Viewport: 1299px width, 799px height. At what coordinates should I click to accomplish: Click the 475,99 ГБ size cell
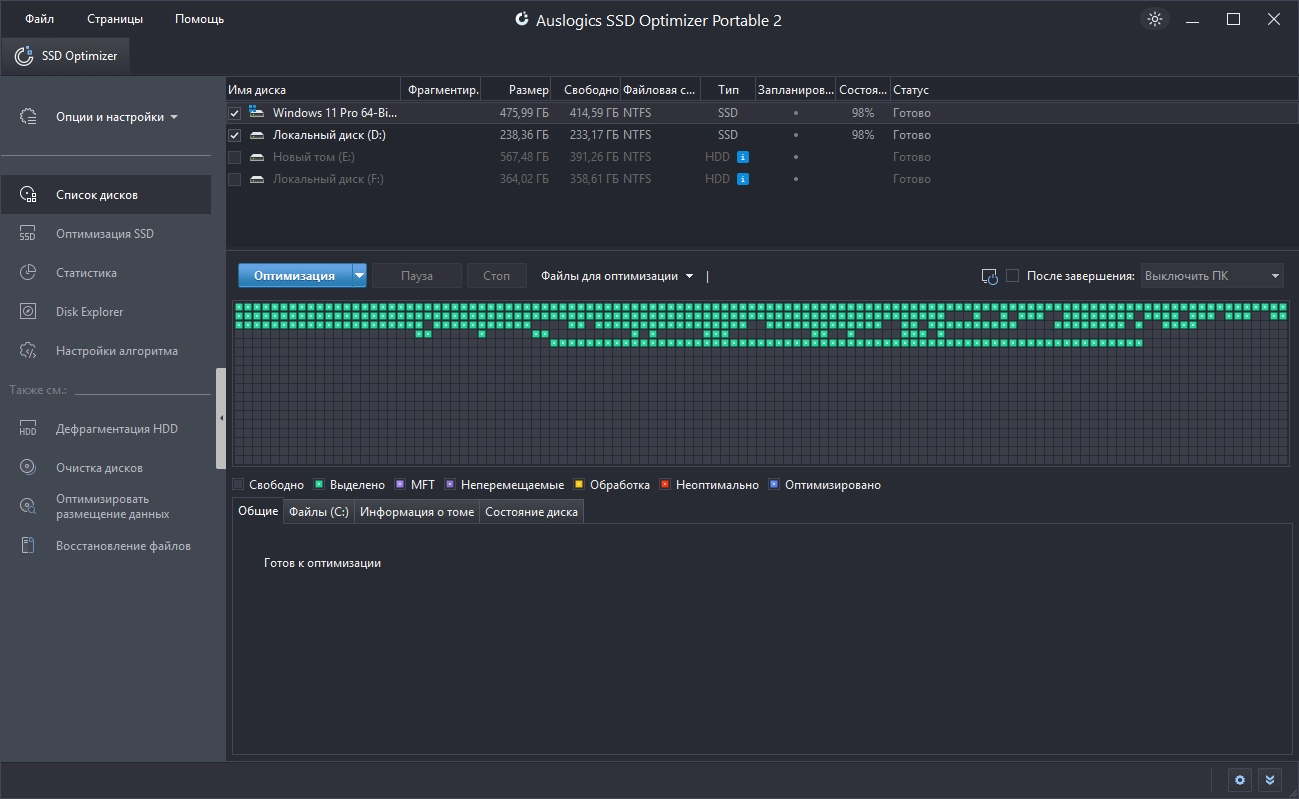524,113
